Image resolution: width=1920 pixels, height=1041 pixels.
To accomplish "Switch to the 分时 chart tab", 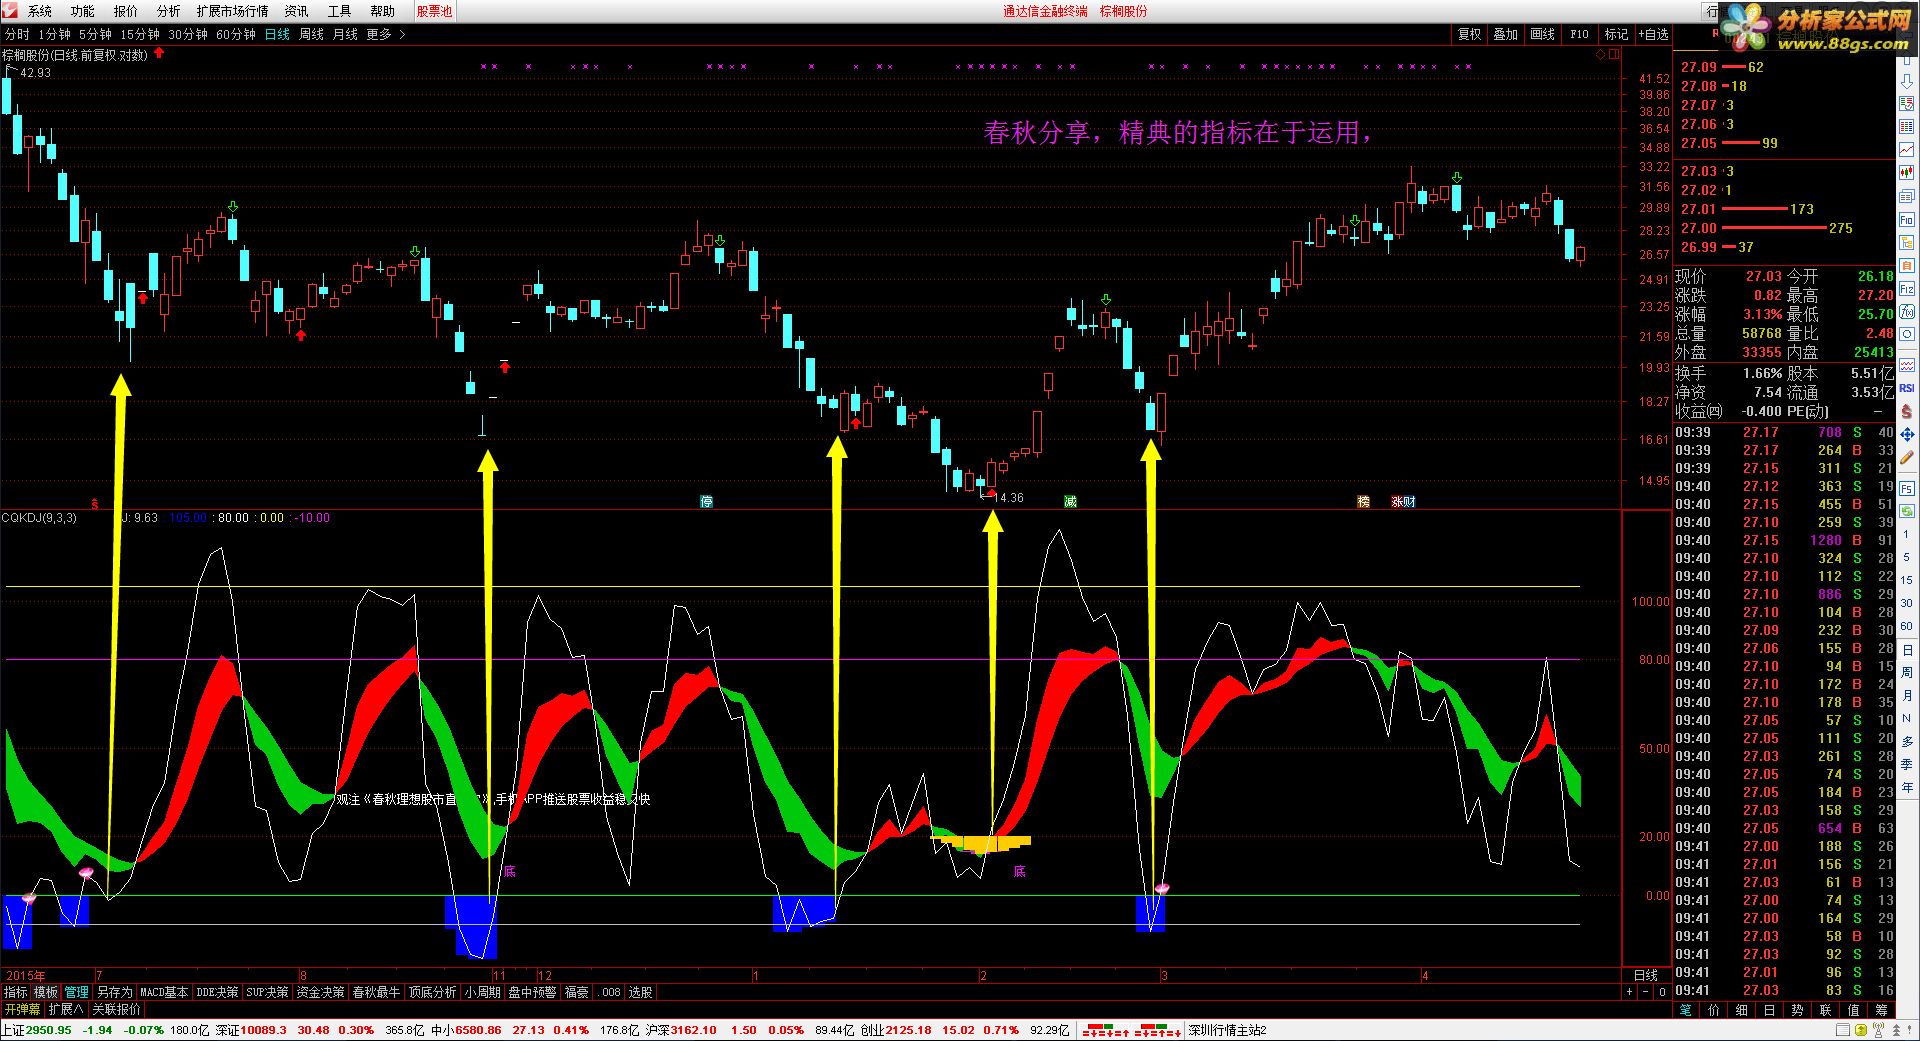I will click(17, 34).
